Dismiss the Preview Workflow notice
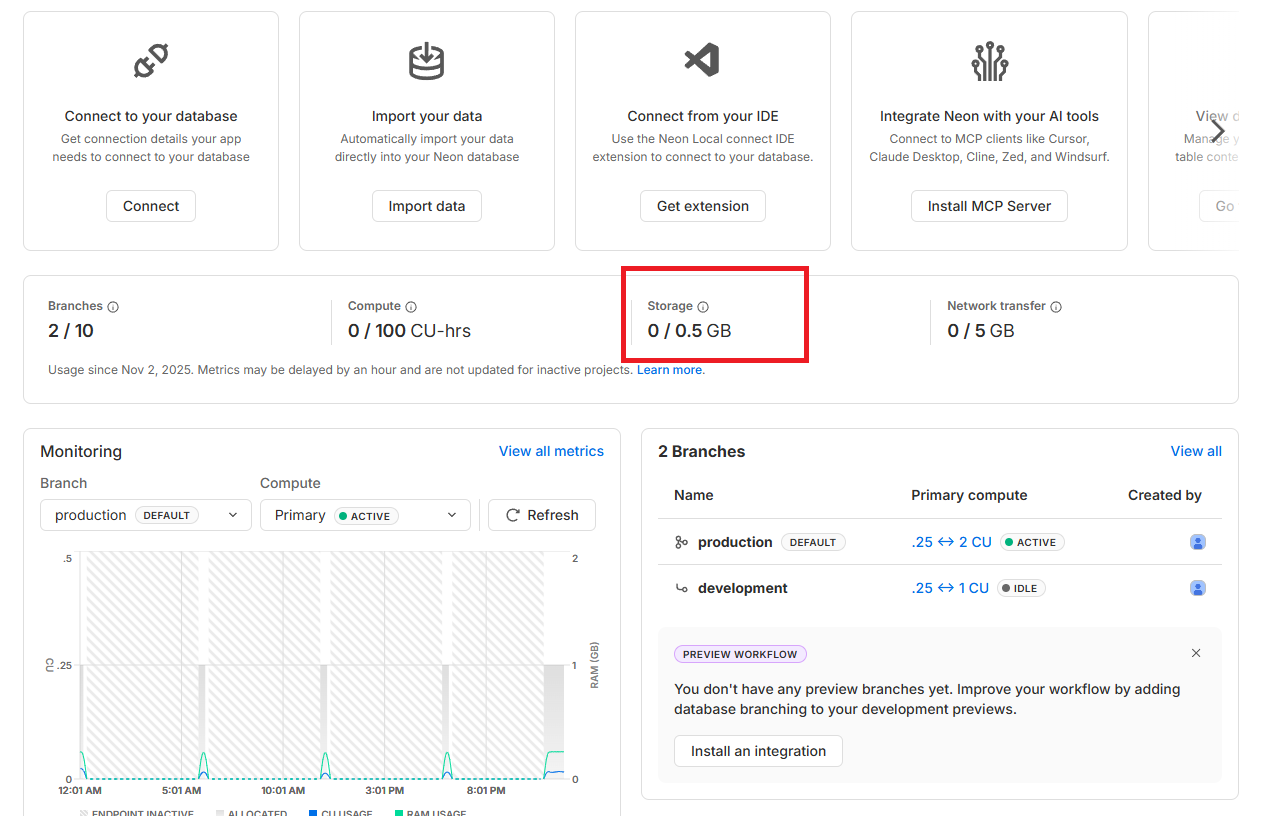Screen dimensions: 1261x816 coord(1196,653)
